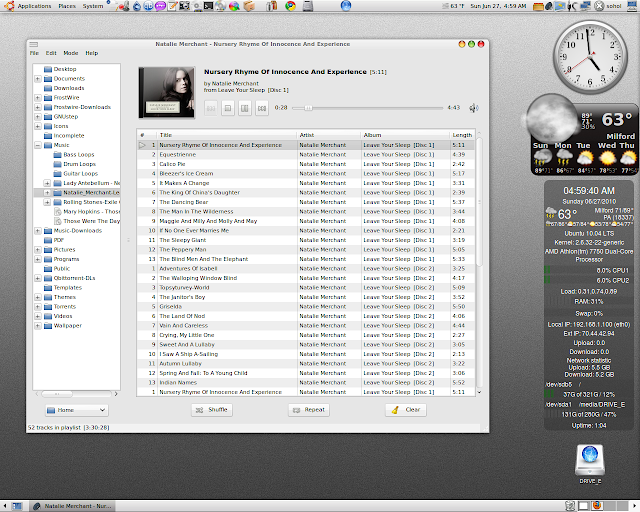
Task: Select the PDF folder
Action: 54,240
